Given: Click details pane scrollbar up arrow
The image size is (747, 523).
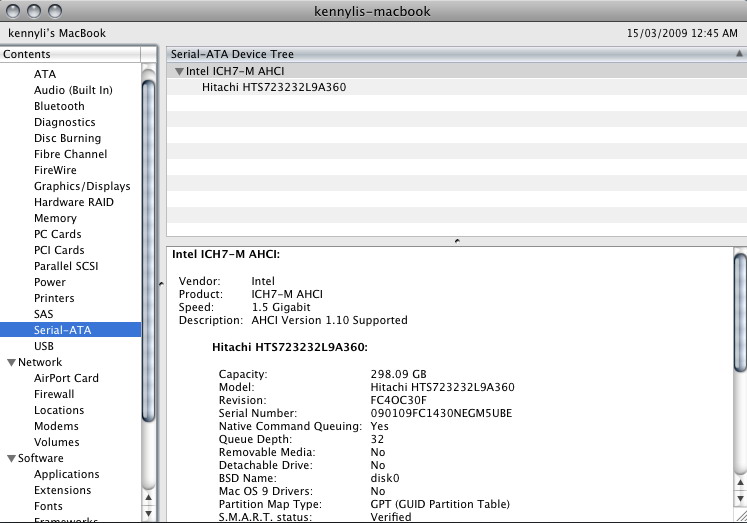Looking at the screenshot, I should (x=740, y=483).
